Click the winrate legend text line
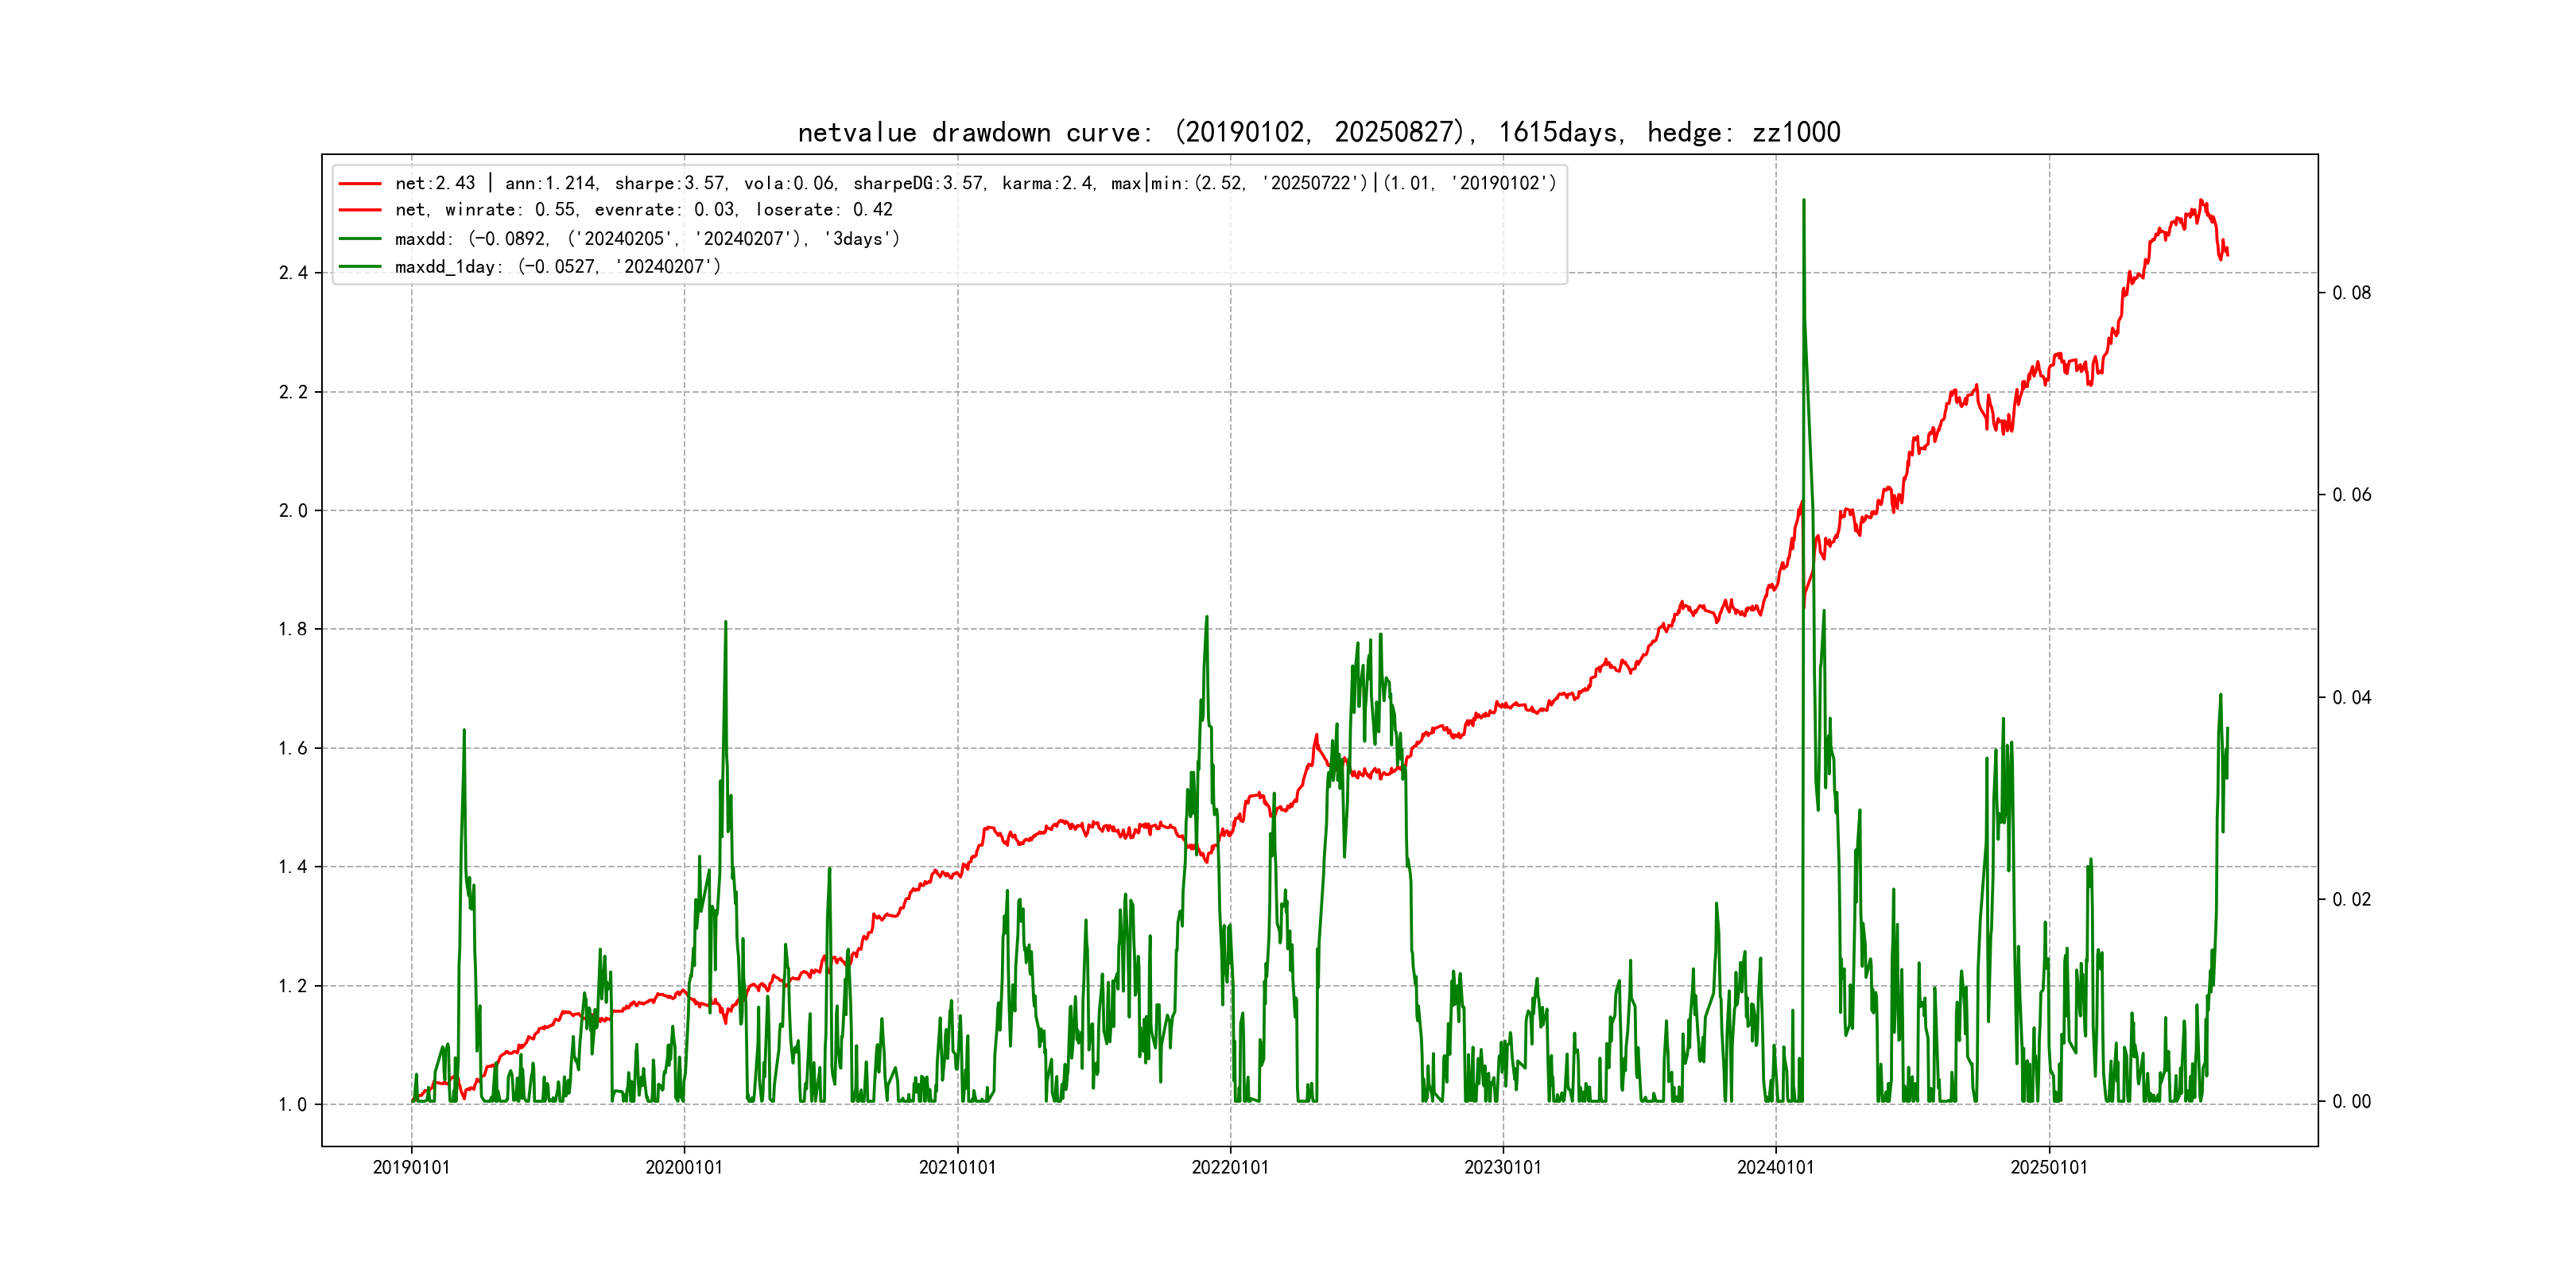 (x=643, y=210)
